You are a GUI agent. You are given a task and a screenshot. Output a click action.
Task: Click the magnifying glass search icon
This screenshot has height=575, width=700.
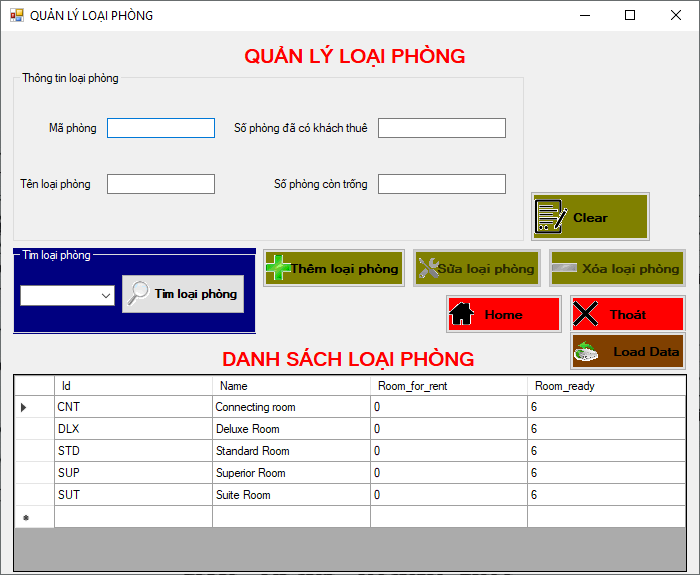click(x=138, y=293)
